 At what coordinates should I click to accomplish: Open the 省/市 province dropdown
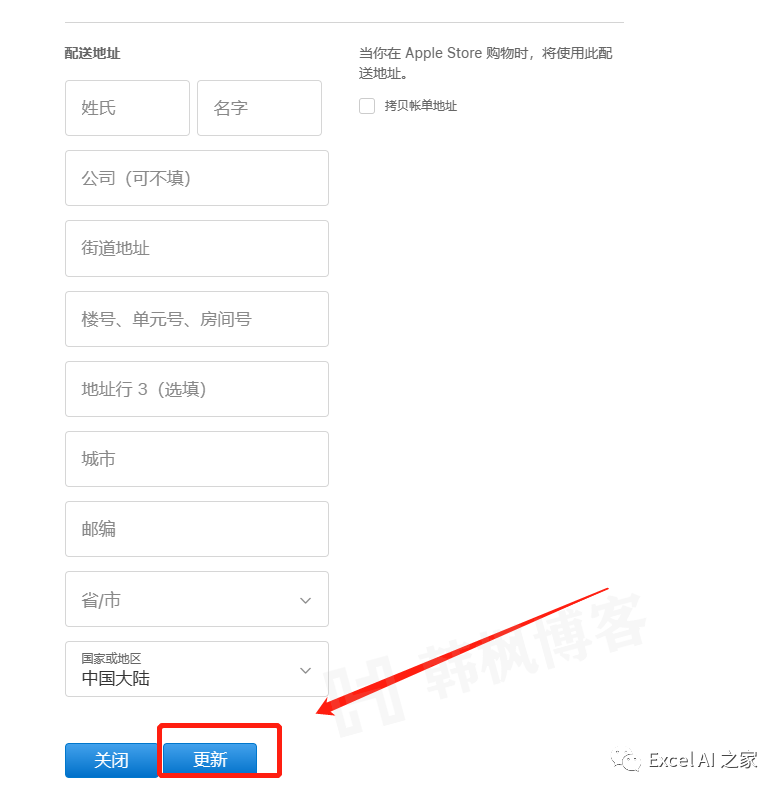pos(197,599)
